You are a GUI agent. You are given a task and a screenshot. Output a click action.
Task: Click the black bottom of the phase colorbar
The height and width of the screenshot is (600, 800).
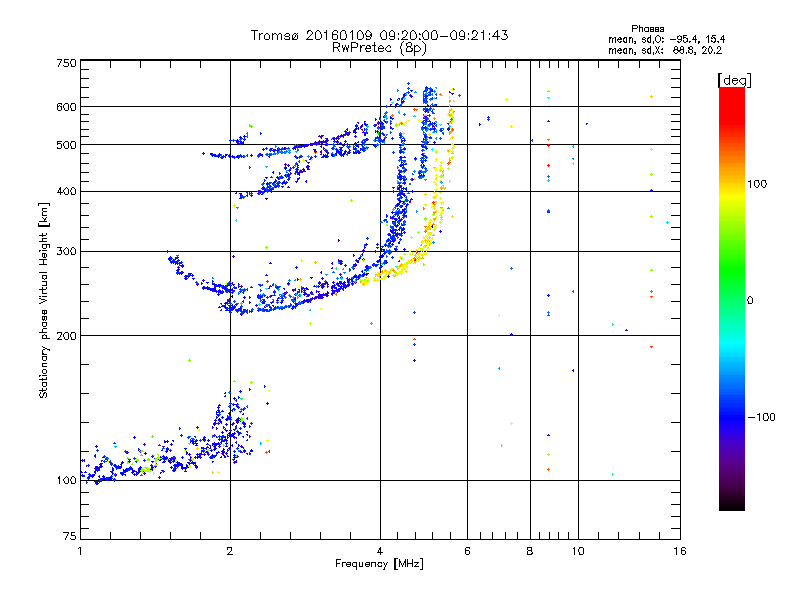tap(732, 503)
